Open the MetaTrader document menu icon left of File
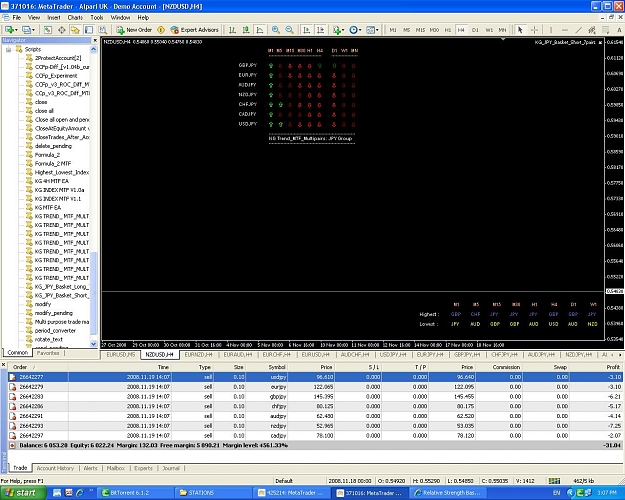Screen dimensions: 625x500 5,18
